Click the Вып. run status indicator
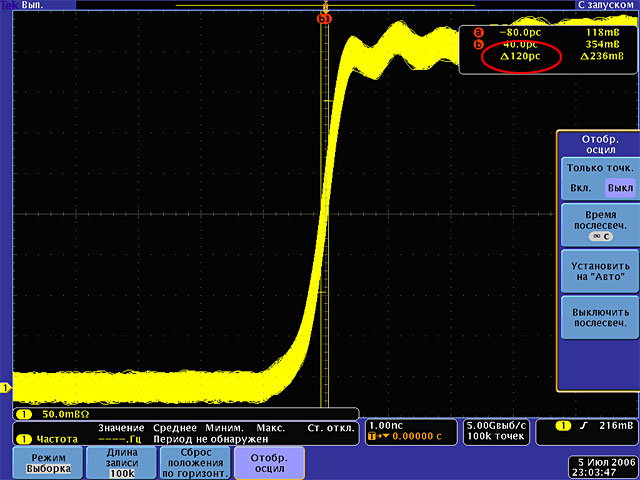Viewport: 640px width, 480px height. 31,5
